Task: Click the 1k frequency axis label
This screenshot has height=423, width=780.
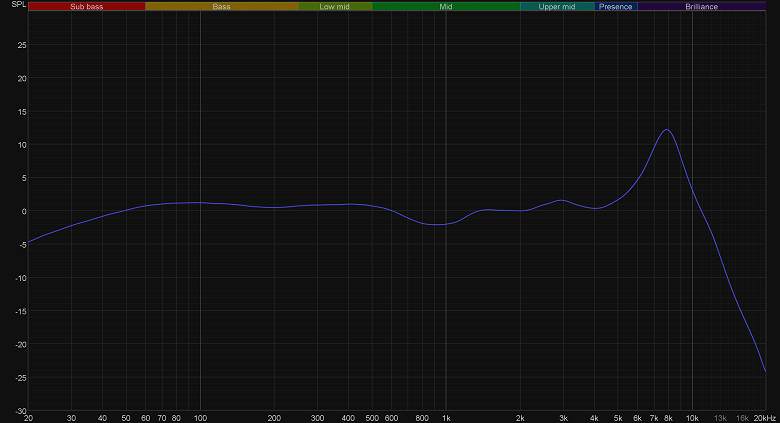Action: click(x=446, y=419)
